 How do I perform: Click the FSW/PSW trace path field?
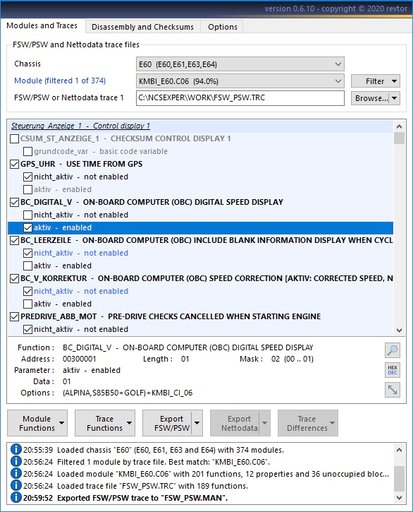point(240,98)
